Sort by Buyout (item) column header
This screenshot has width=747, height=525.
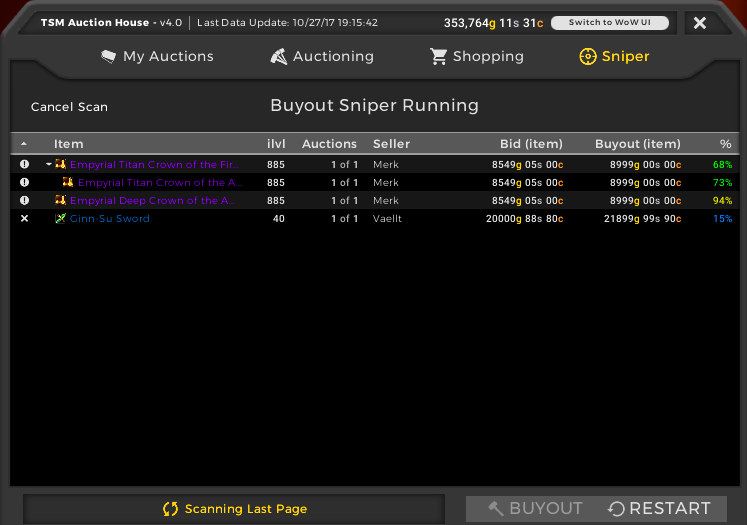(x=638, y=144)
